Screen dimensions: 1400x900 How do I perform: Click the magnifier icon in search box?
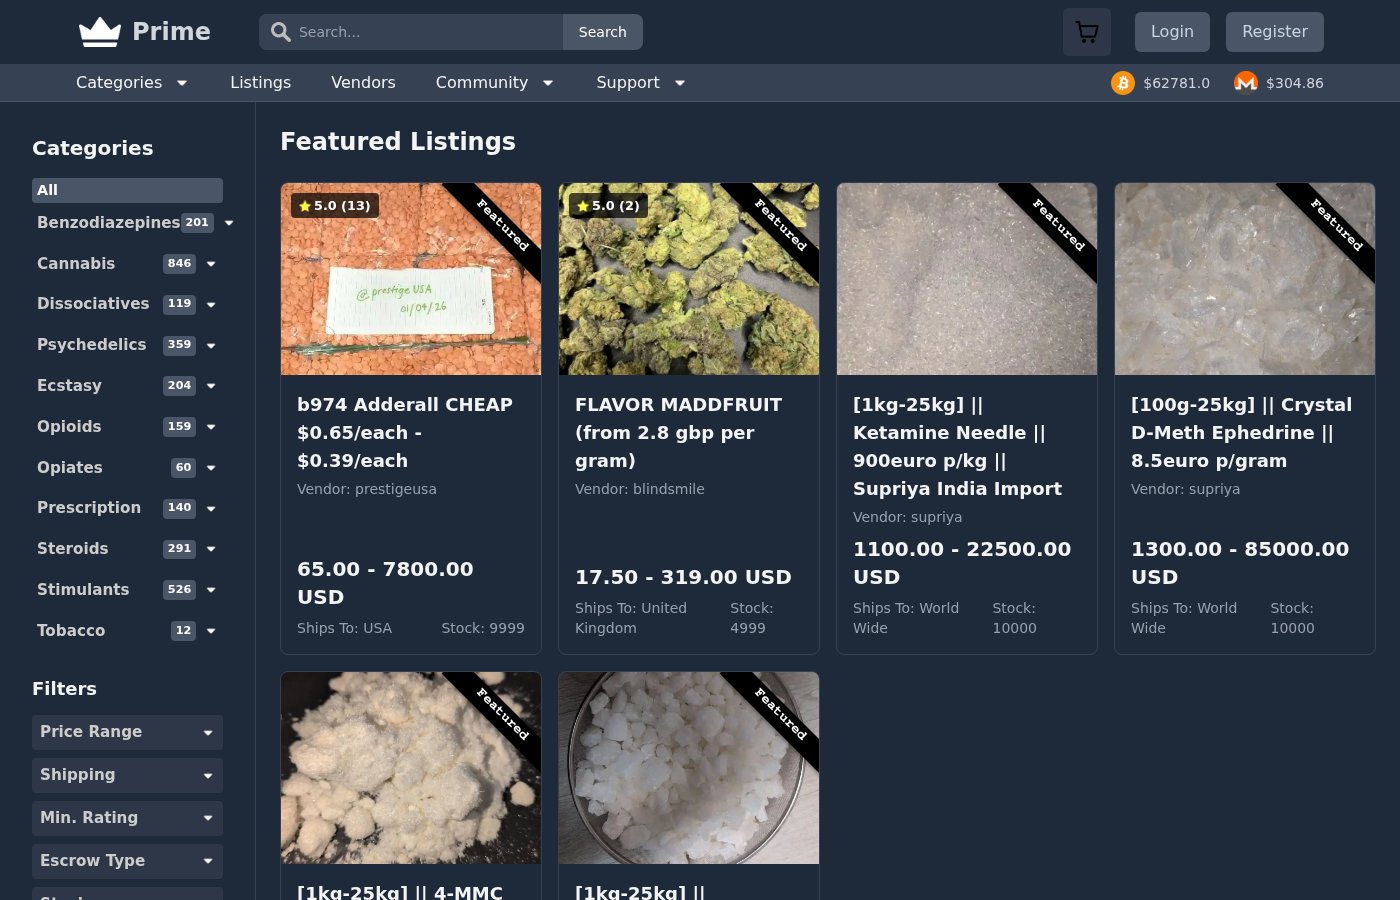click(x=281, y=32)
